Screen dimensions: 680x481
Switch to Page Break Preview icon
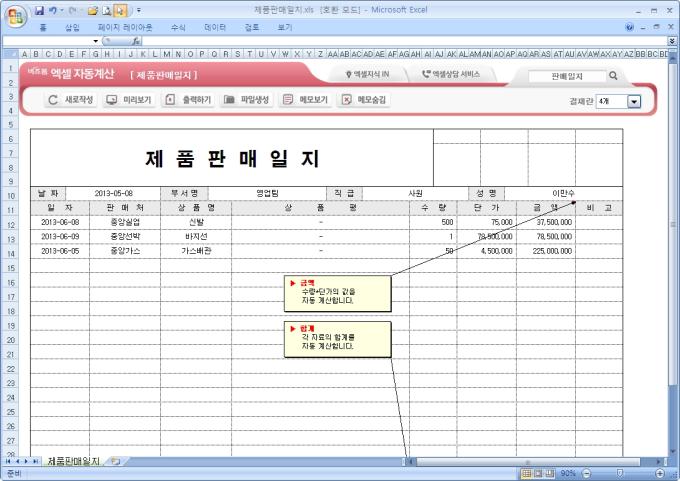coord(549,473)
